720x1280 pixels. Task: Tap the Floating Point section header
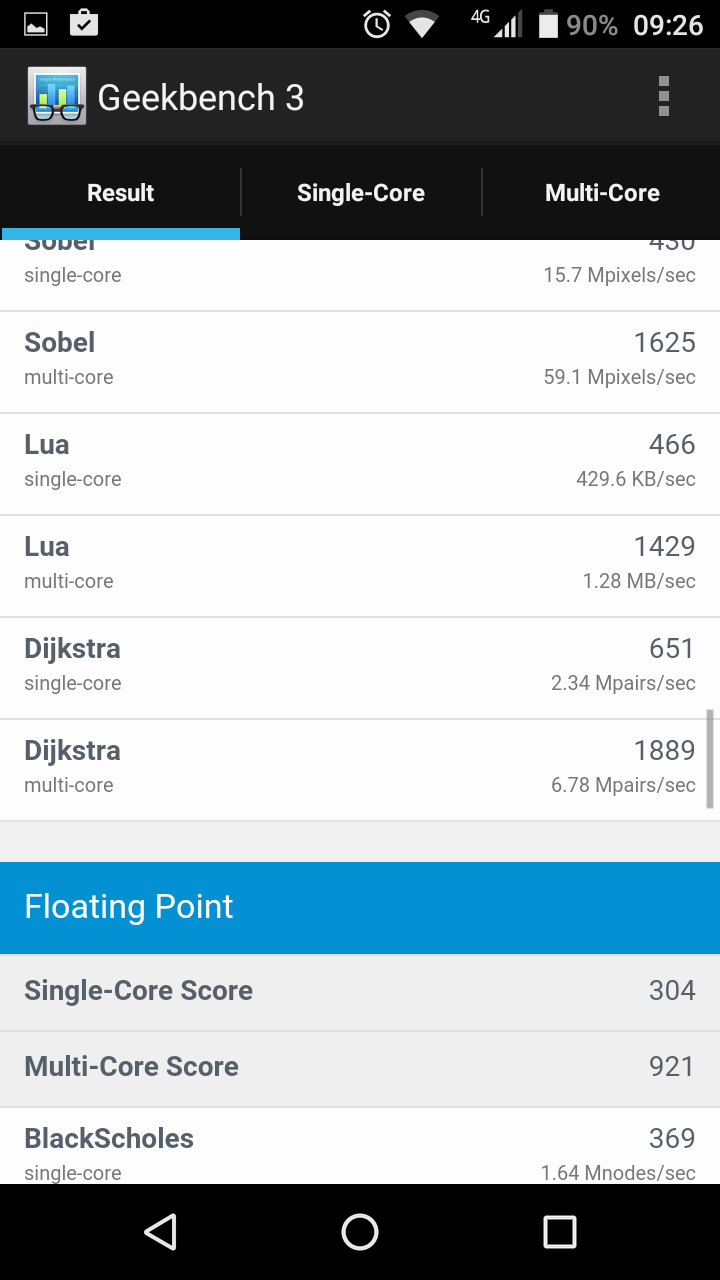360,907
